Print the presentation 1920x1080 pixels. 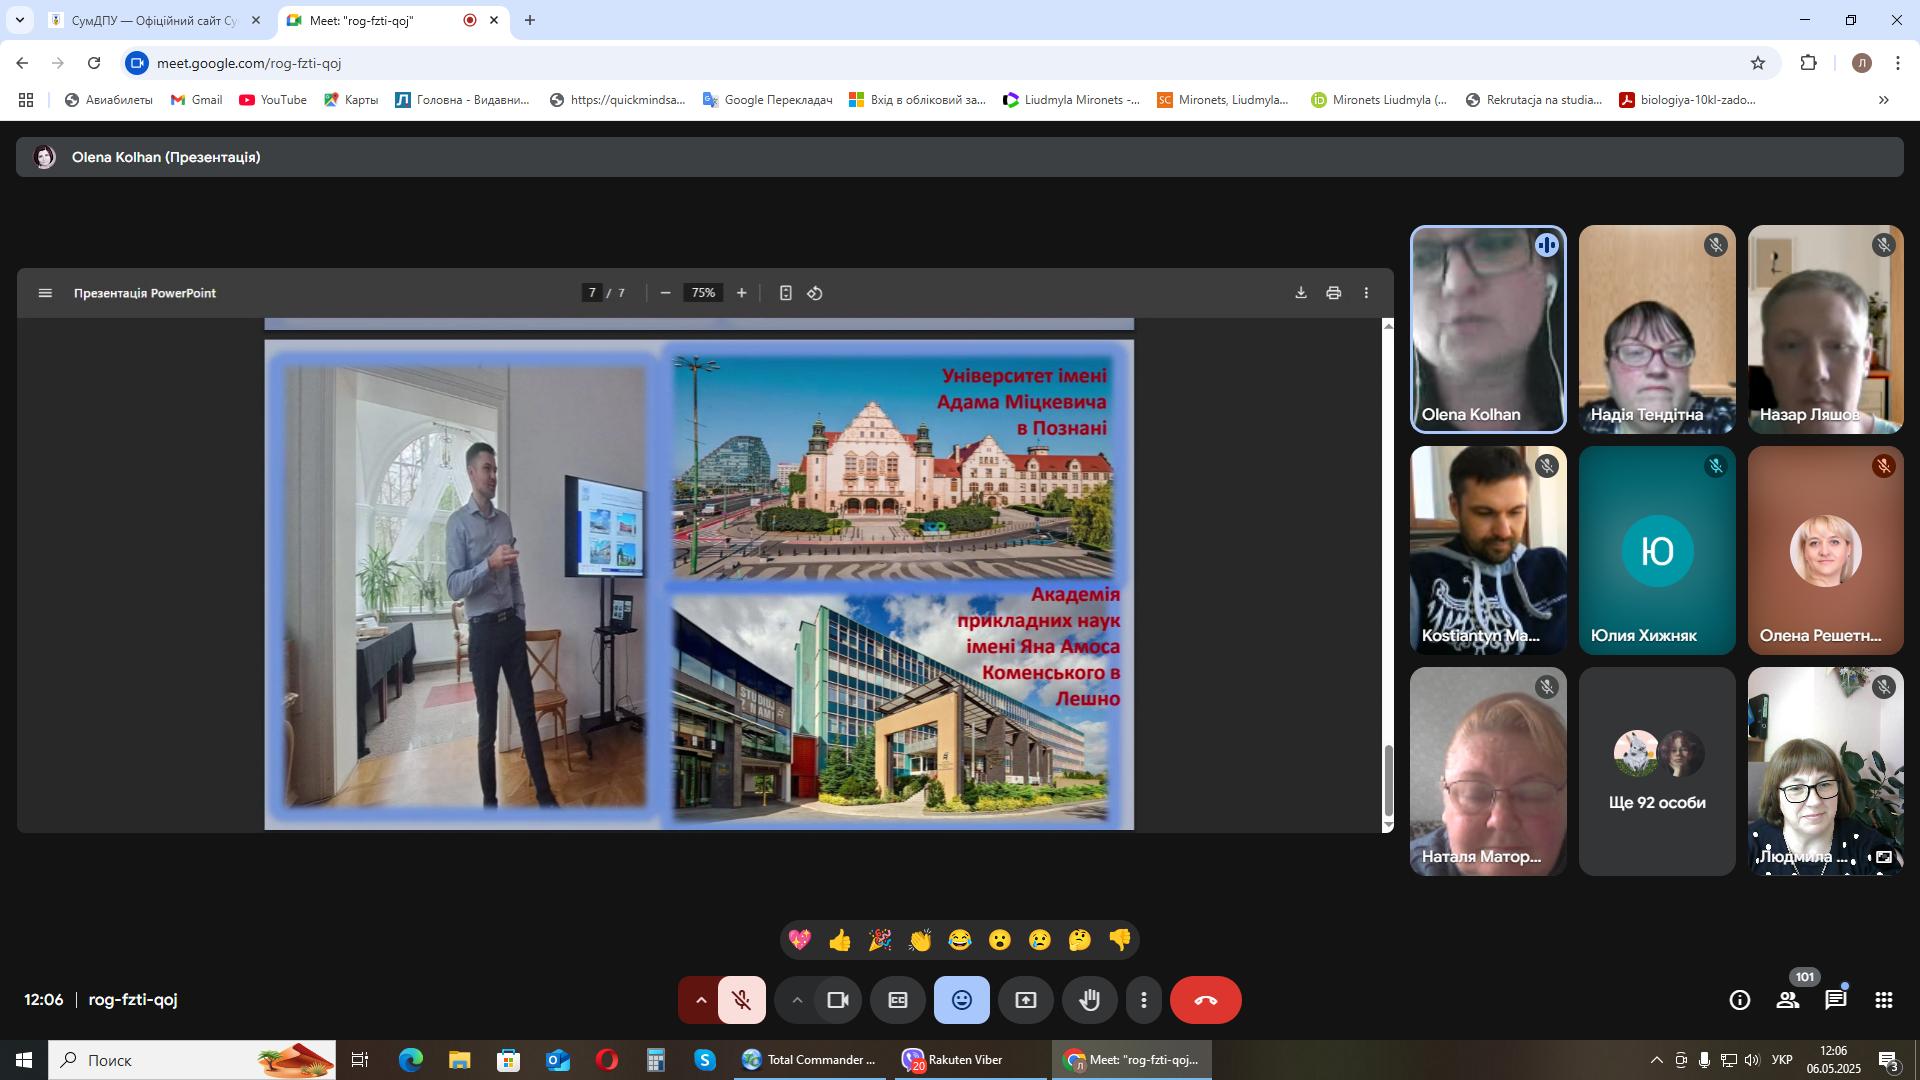click(x=1334, y=293)
